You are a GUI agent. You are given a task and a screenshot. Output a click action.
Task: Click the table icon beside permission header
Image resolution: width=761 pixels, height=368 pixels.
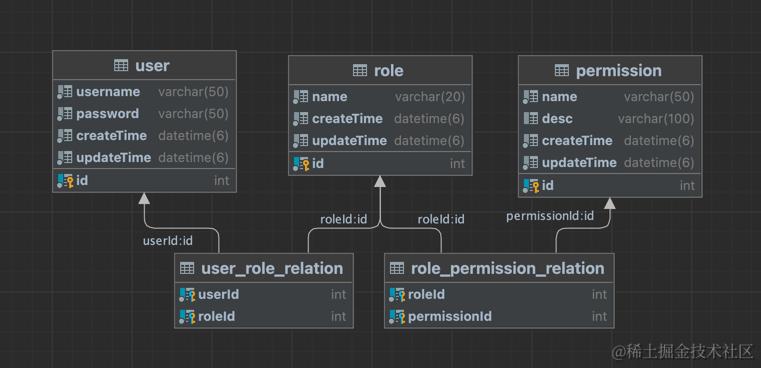coord(562,71)
